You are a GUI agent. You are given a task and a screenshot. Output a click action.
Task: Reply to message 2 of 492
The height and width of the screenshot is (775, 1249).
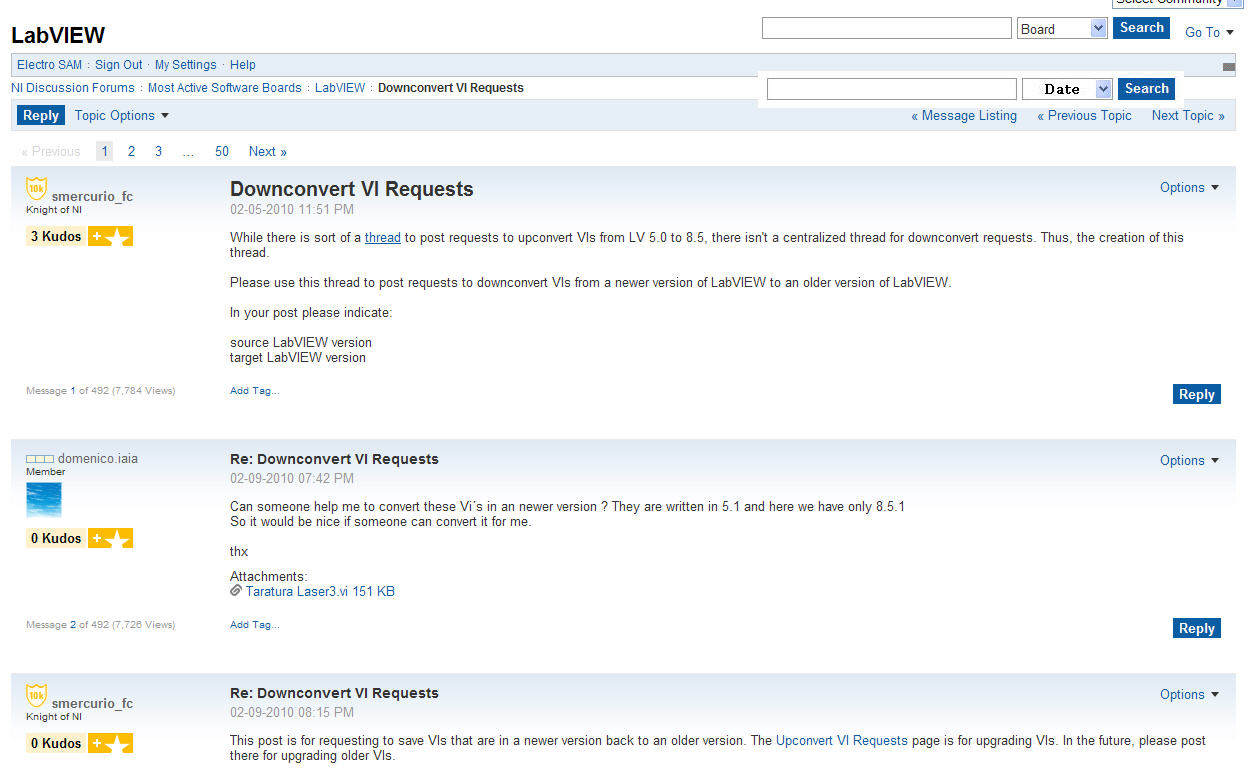pyautogui.click(x=1197, y=628)
